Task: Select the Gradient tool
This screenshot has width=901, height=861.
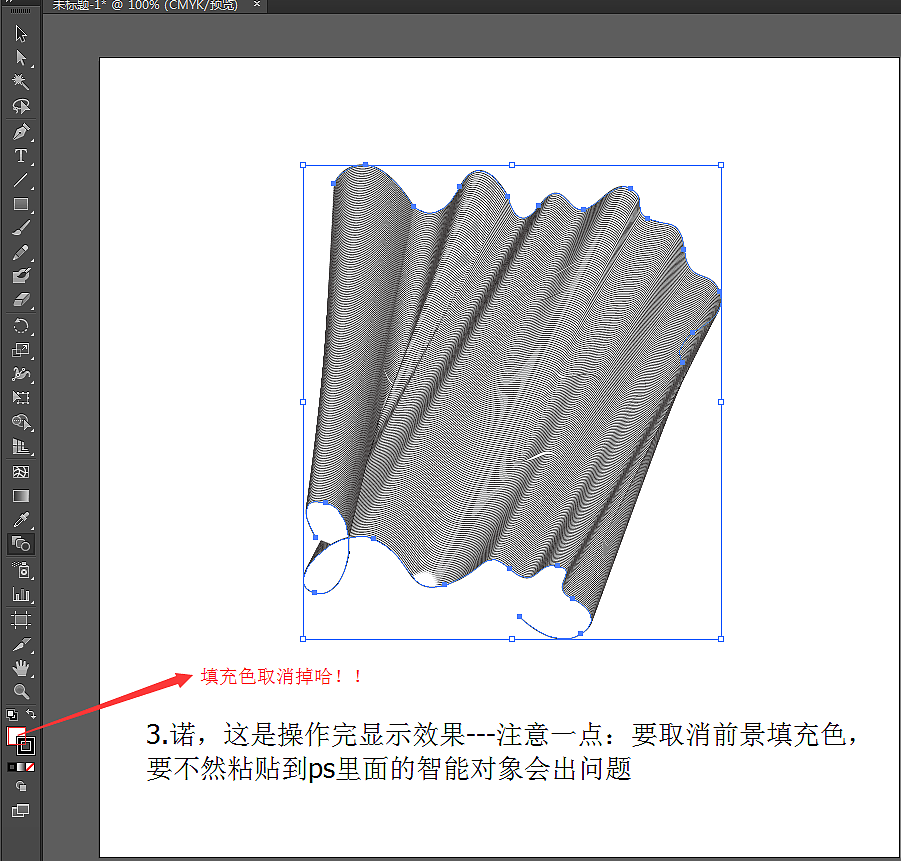Action: (x=21, y=496)
